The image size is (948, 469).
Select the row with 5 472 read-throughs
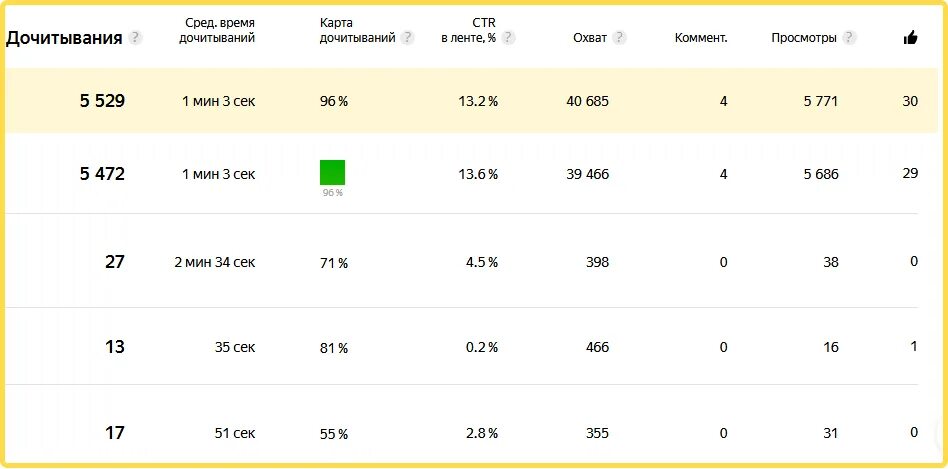pyautogui.click(x=461, y=173)
